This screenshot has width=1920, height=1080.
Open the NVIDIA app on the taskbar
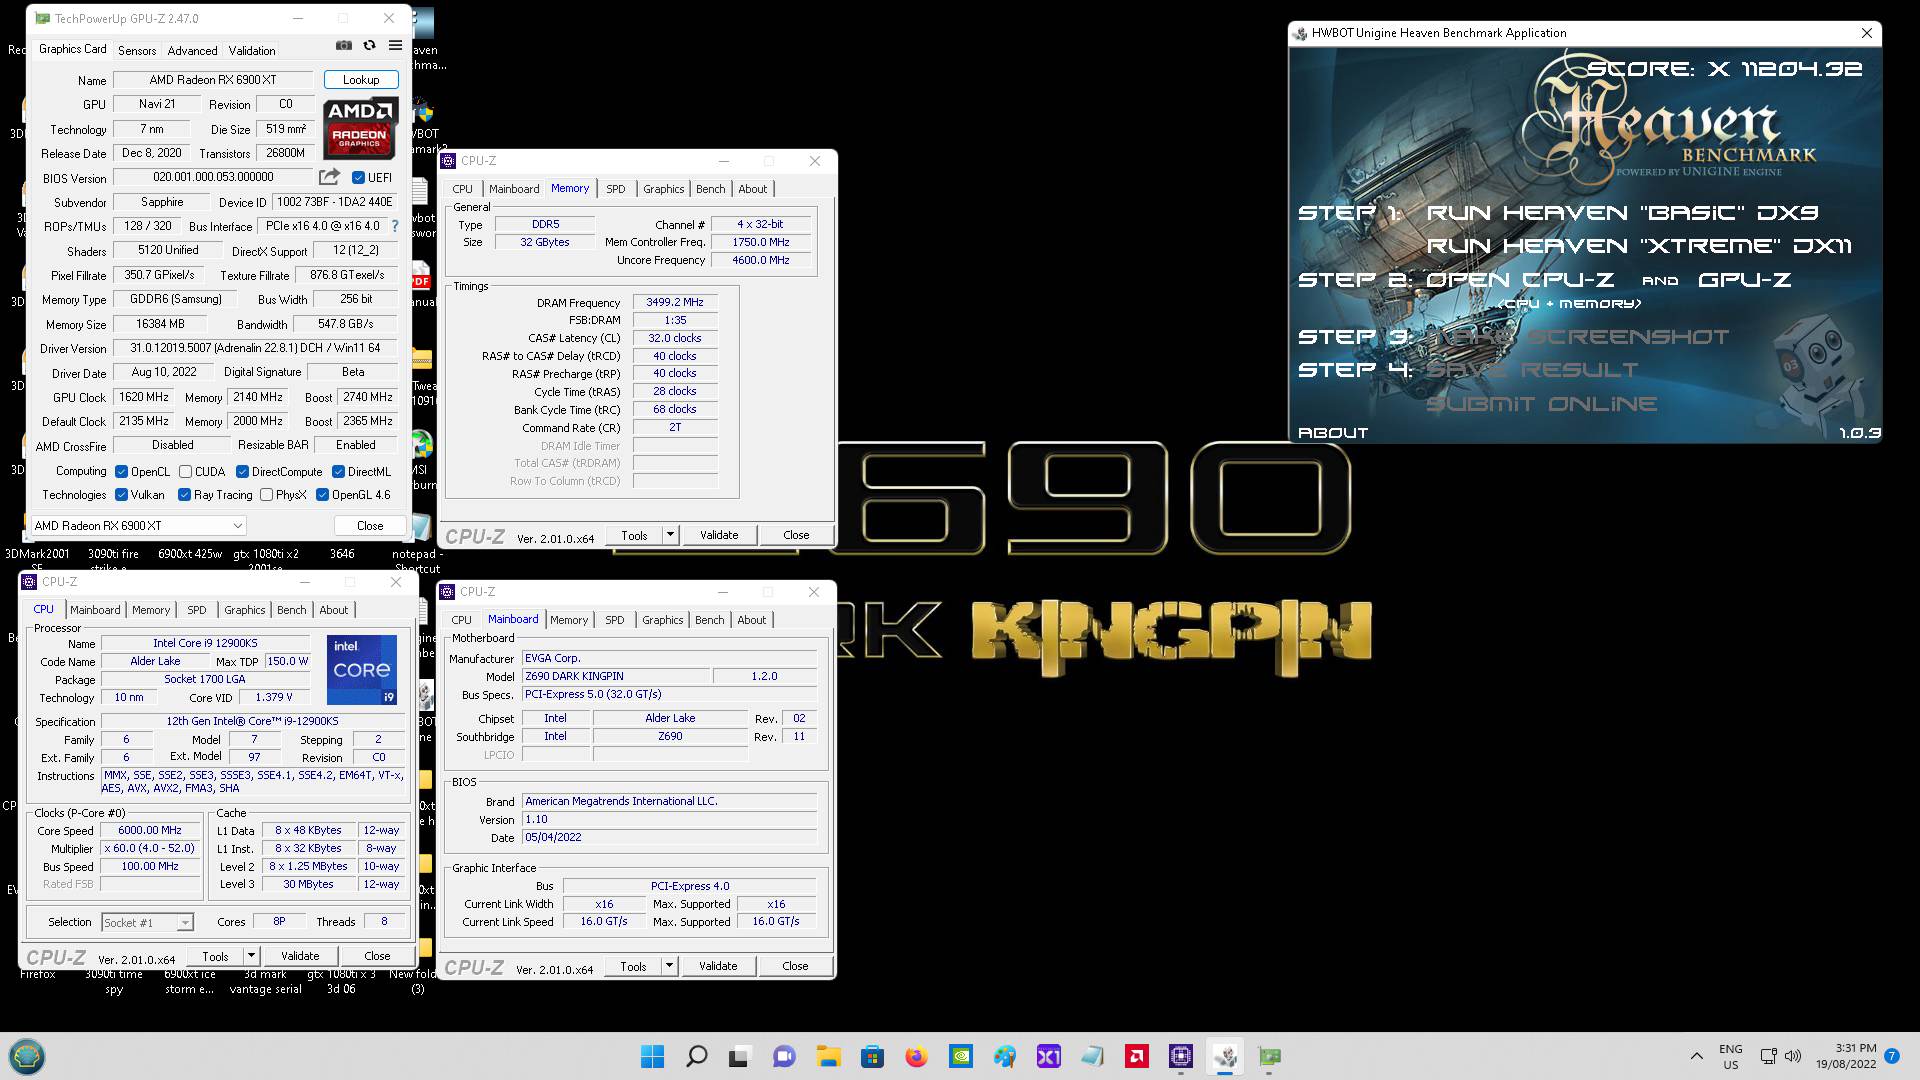click(960, 1056)
